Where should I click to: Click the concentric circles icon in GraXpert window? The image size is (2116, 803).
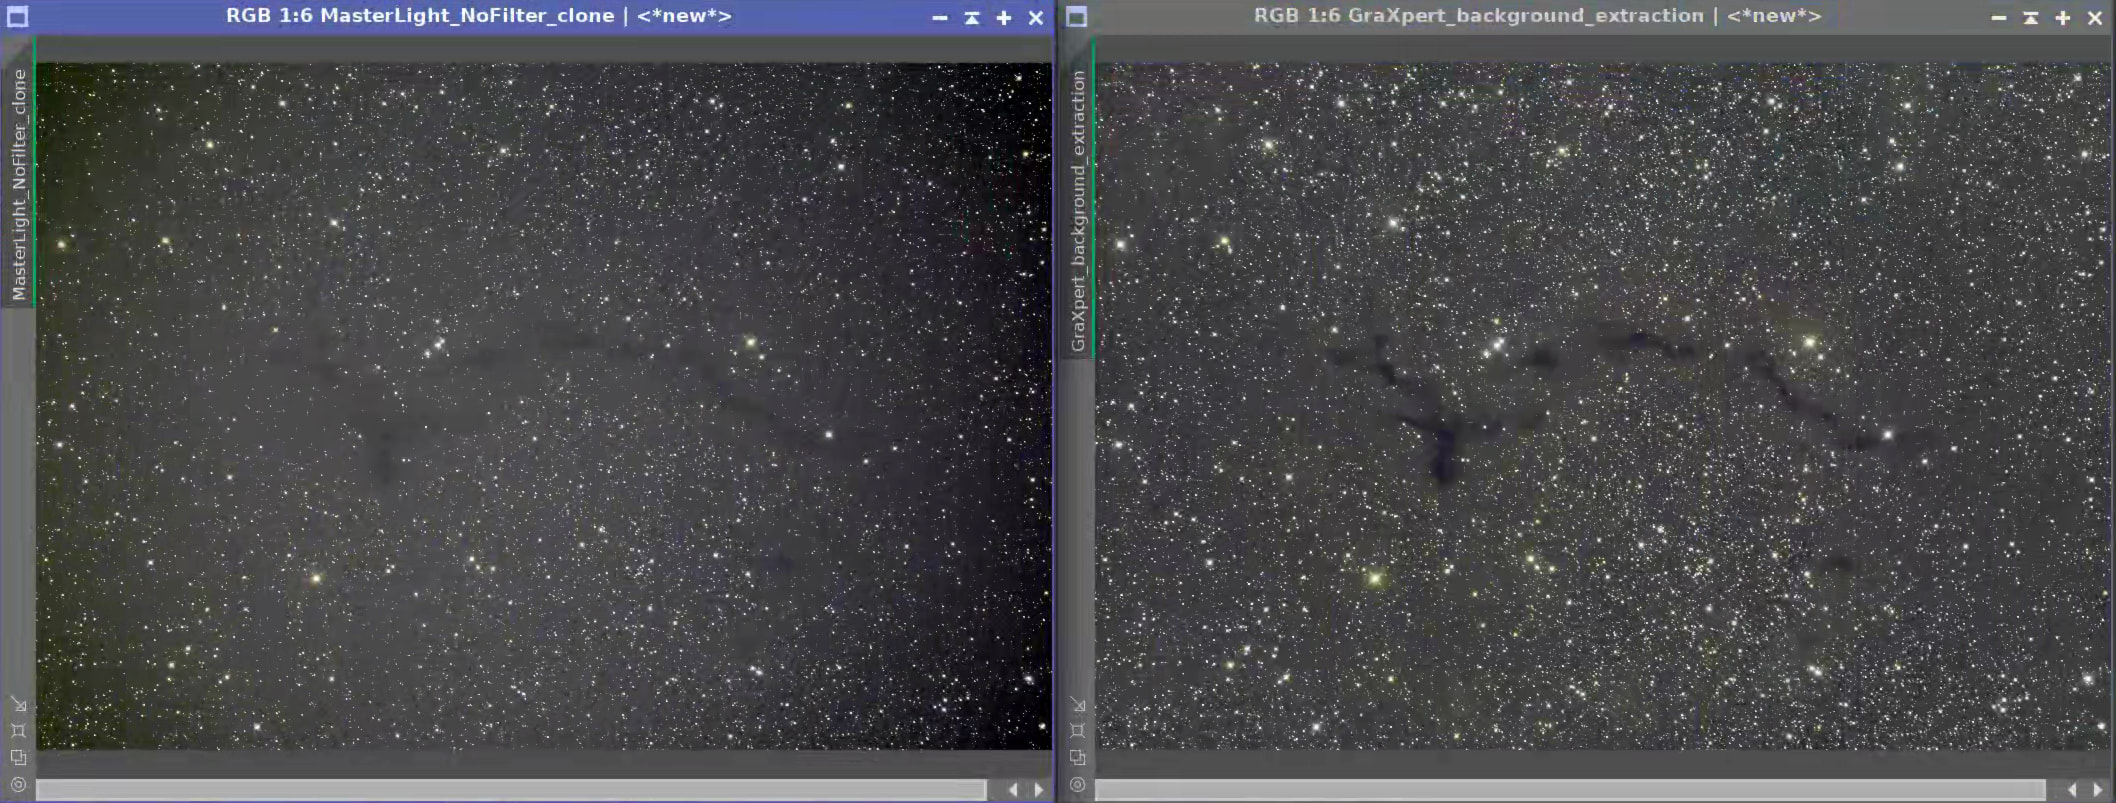coord(1077,785)
